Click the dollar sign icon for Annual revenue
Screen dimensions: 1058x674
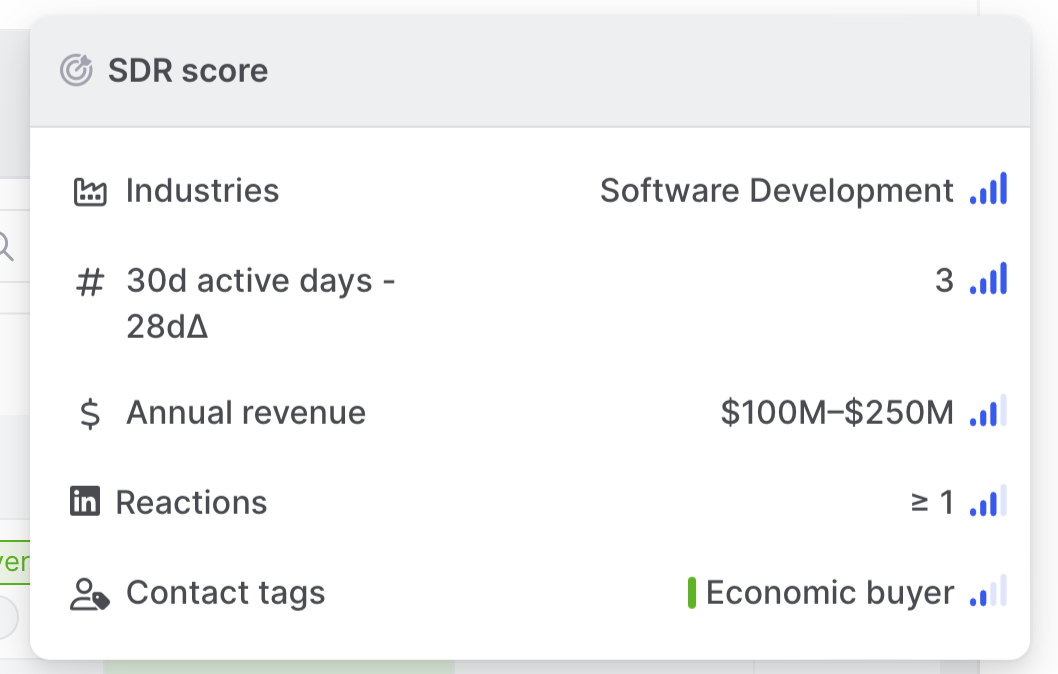[90, 413]
